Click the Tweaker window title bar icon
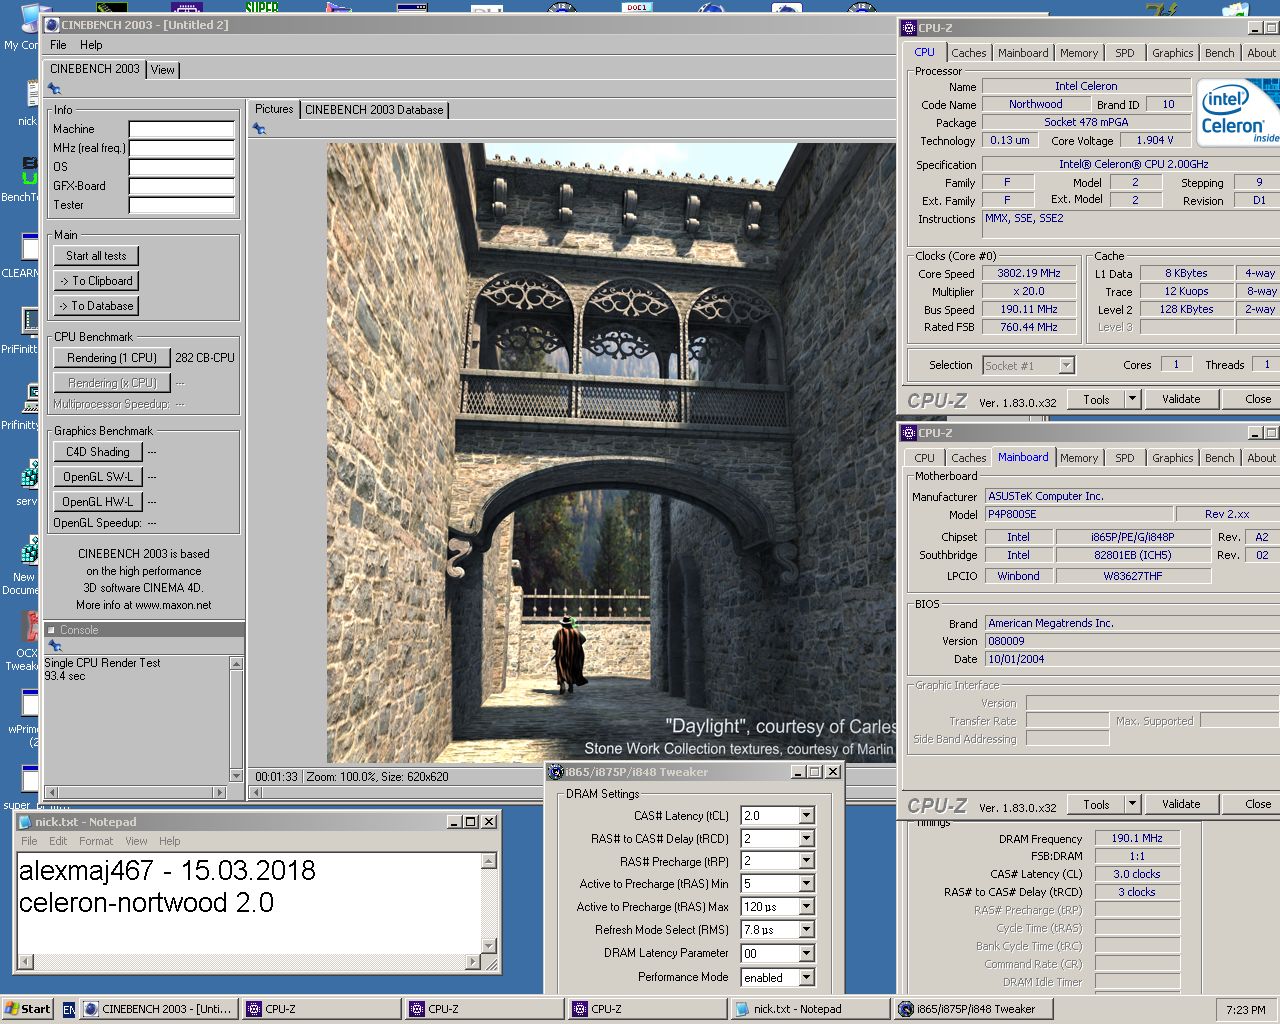The image size is (1280, 1024). click(x=556, y=772)
